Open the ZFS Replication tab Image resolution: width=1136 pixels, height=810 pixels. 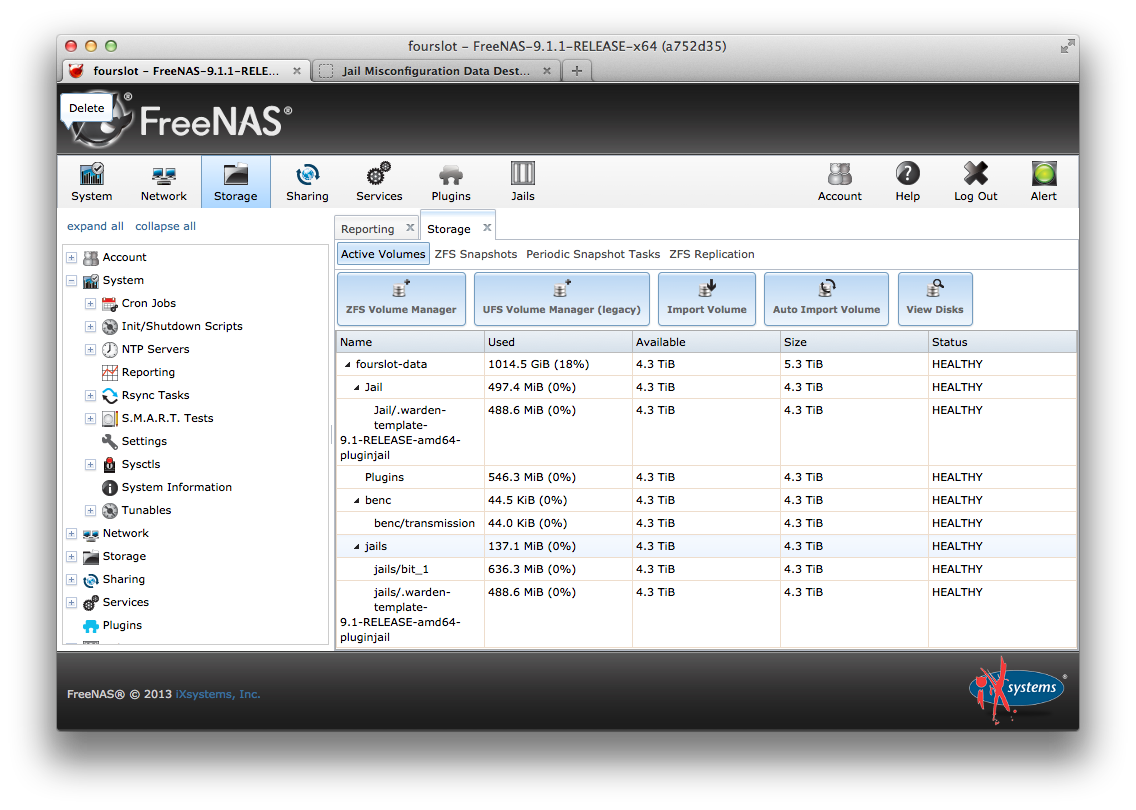coord(711,254)
